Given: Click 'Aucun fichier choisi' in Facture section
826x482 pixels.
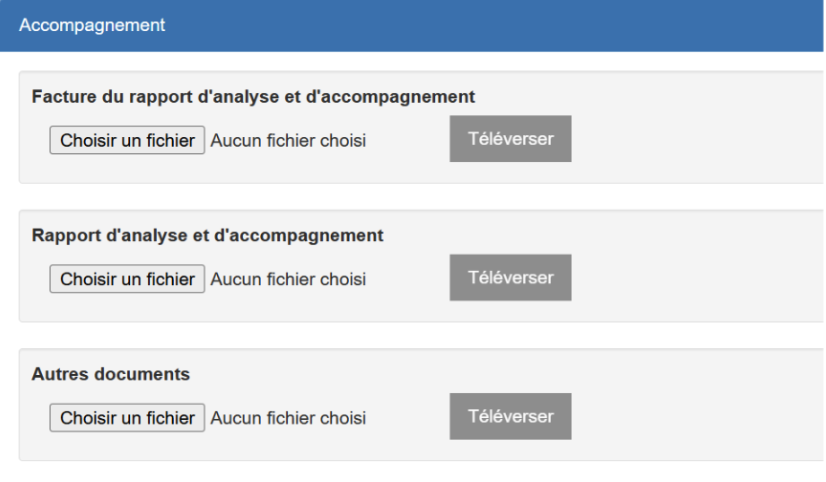Looking at the screenshot, I should [288, 141].
